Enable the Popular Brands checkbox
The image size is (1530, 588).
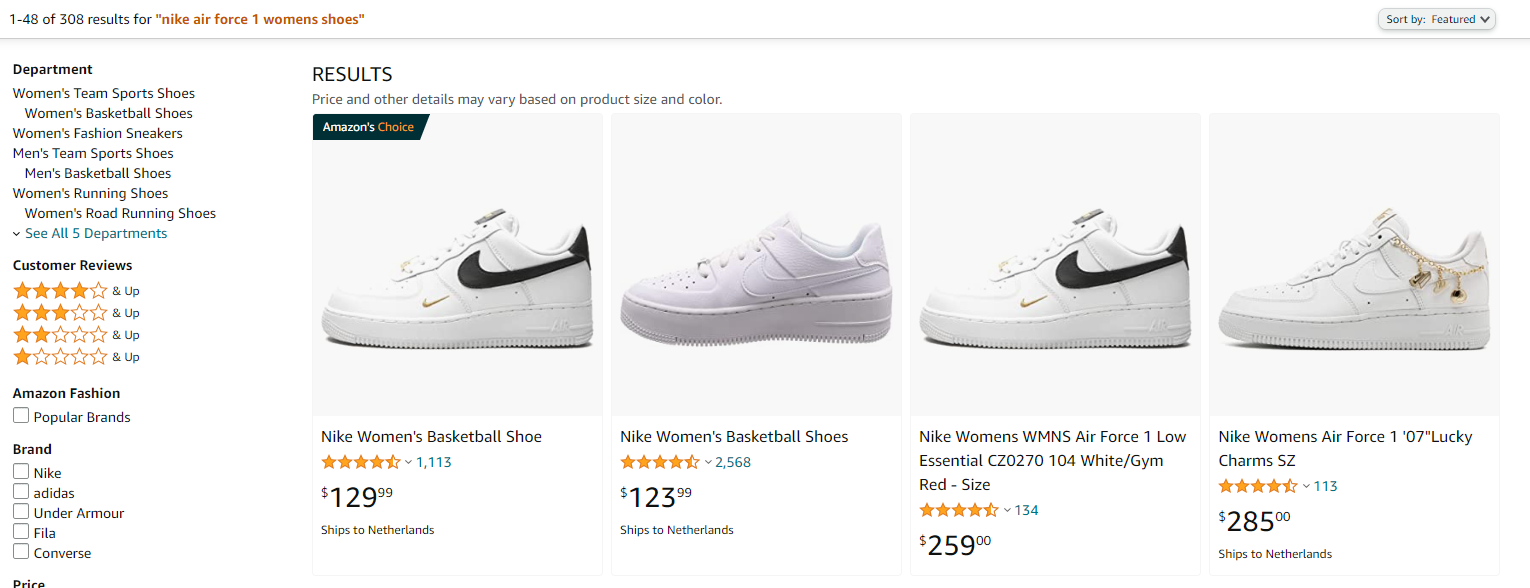21,416
